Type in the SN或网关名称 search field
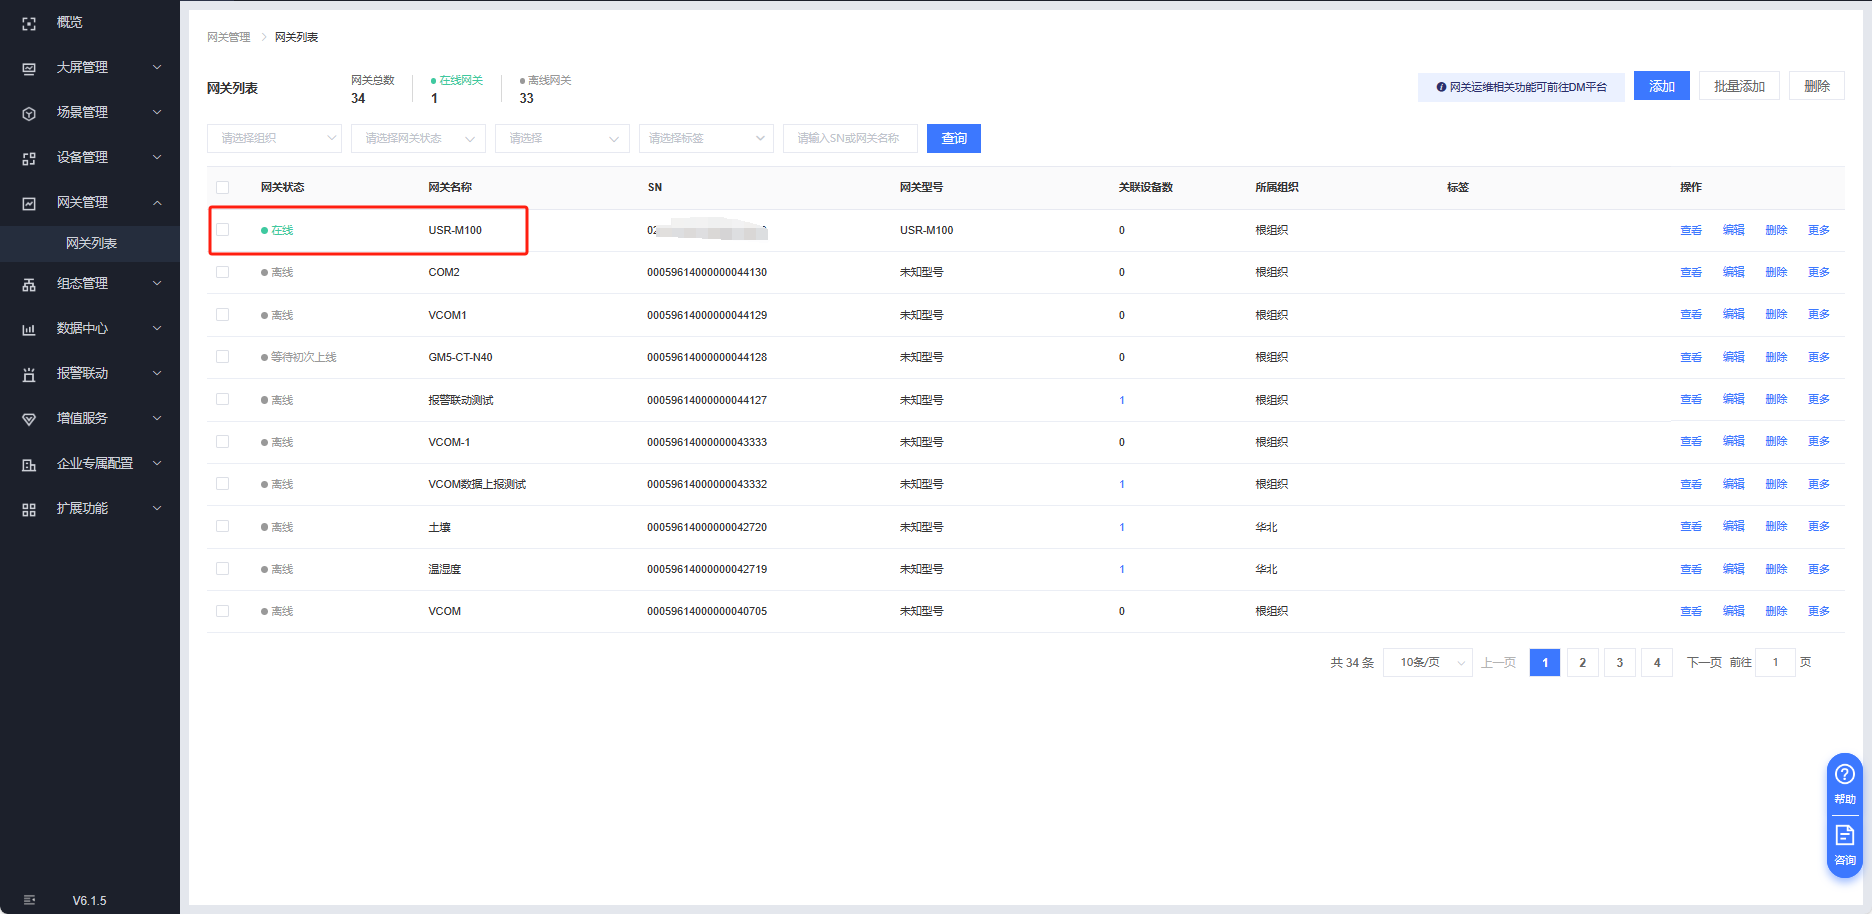Image resolution: width=1872 pixels, height=914 pixels. point(849,138)
